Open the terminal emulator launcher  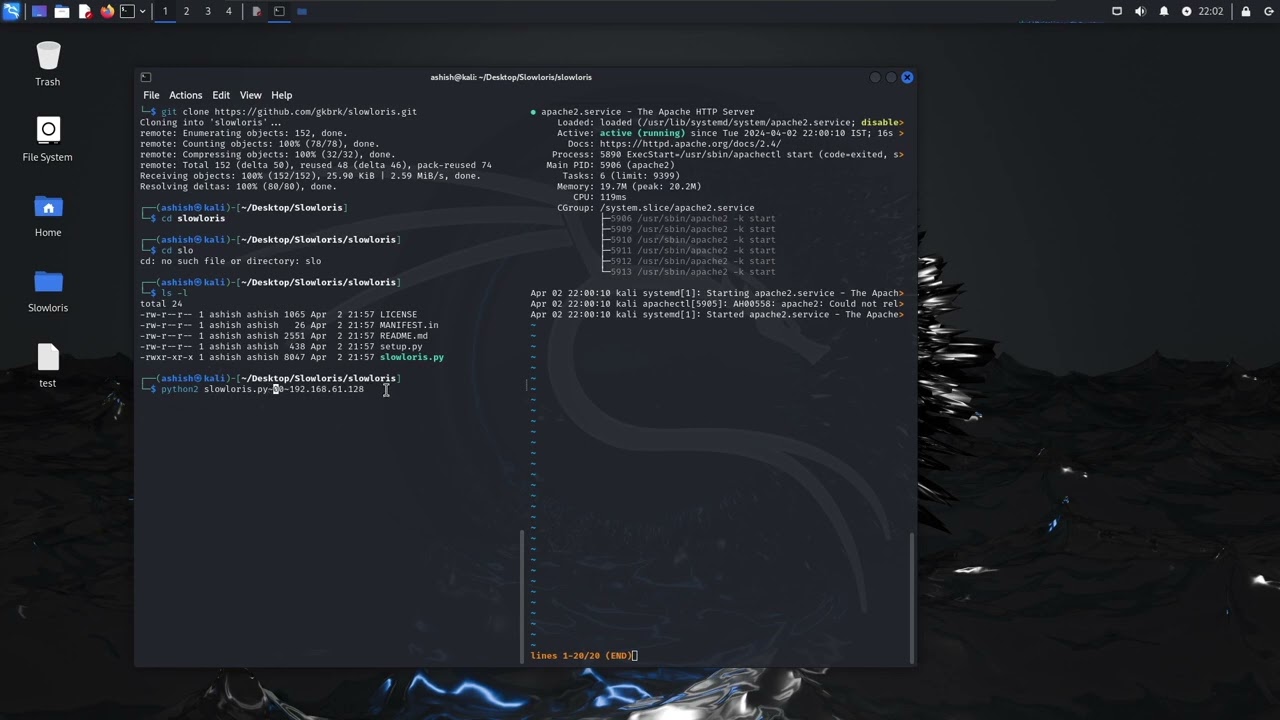127,11
